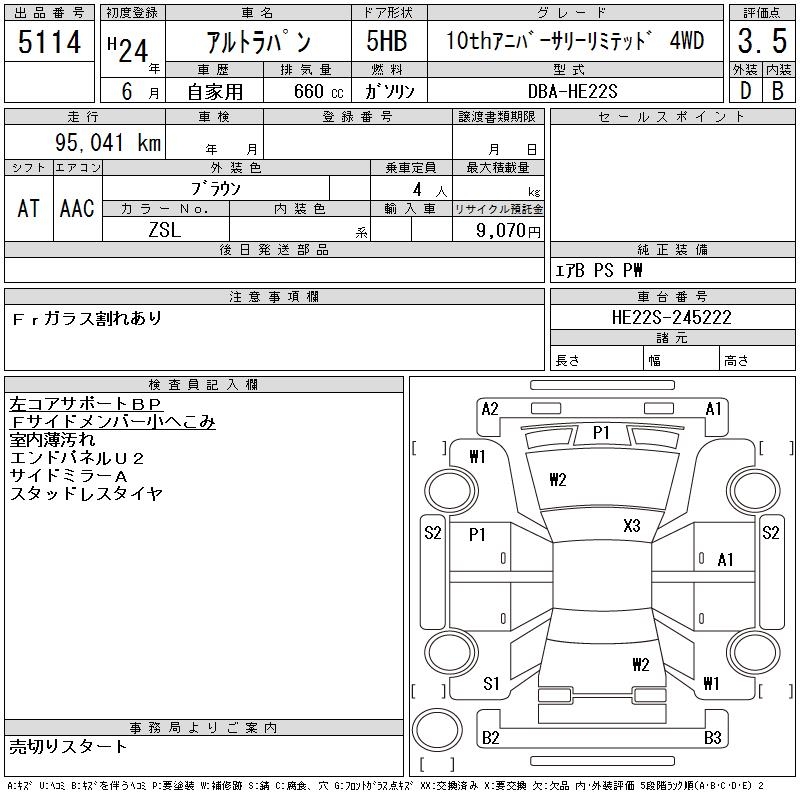Image resolution: width=800 pixels, height=800 pixels.
Task: Select the office notice 売切りスタート
Action: 68,746
